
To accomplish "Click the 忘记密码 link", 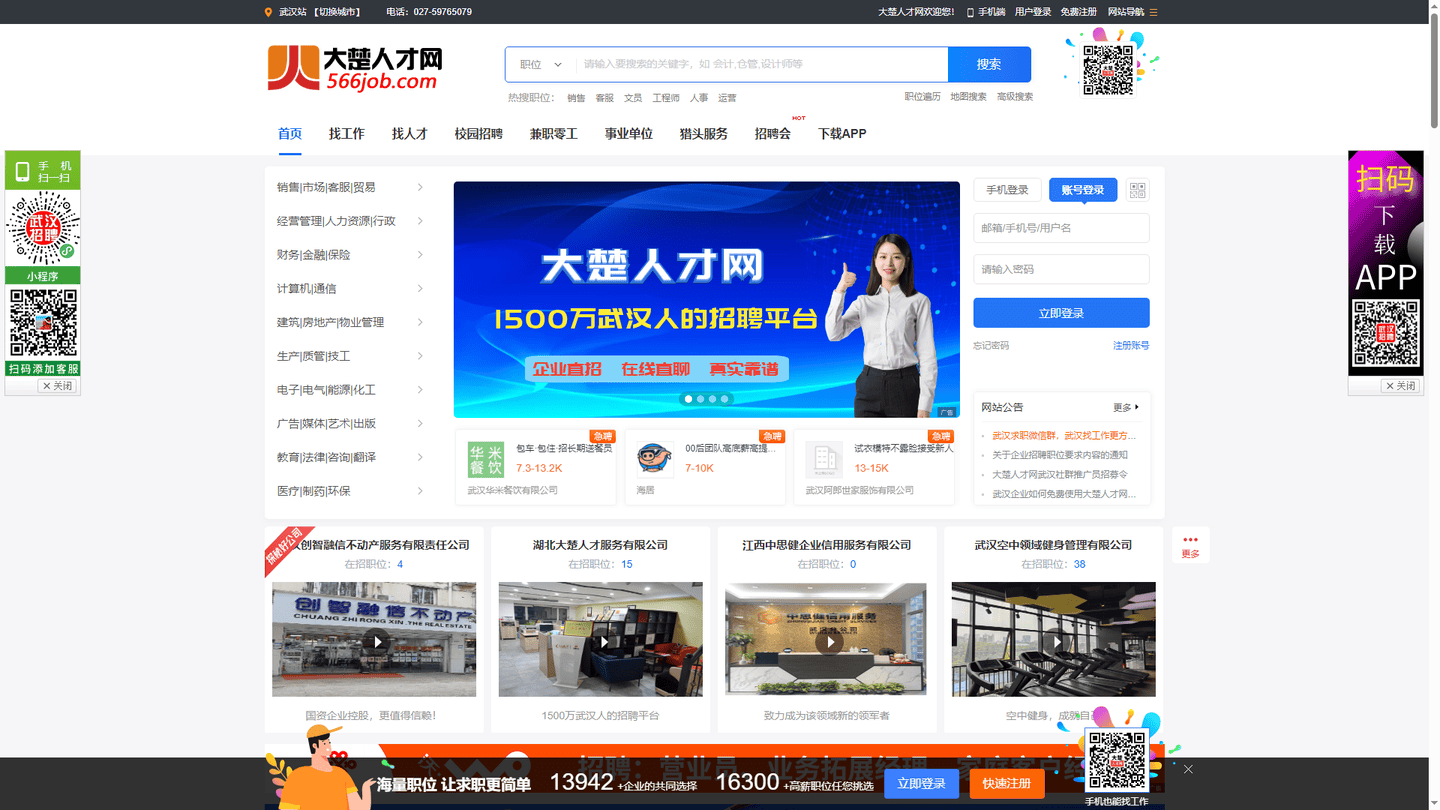I will click(x=991, y=345).
